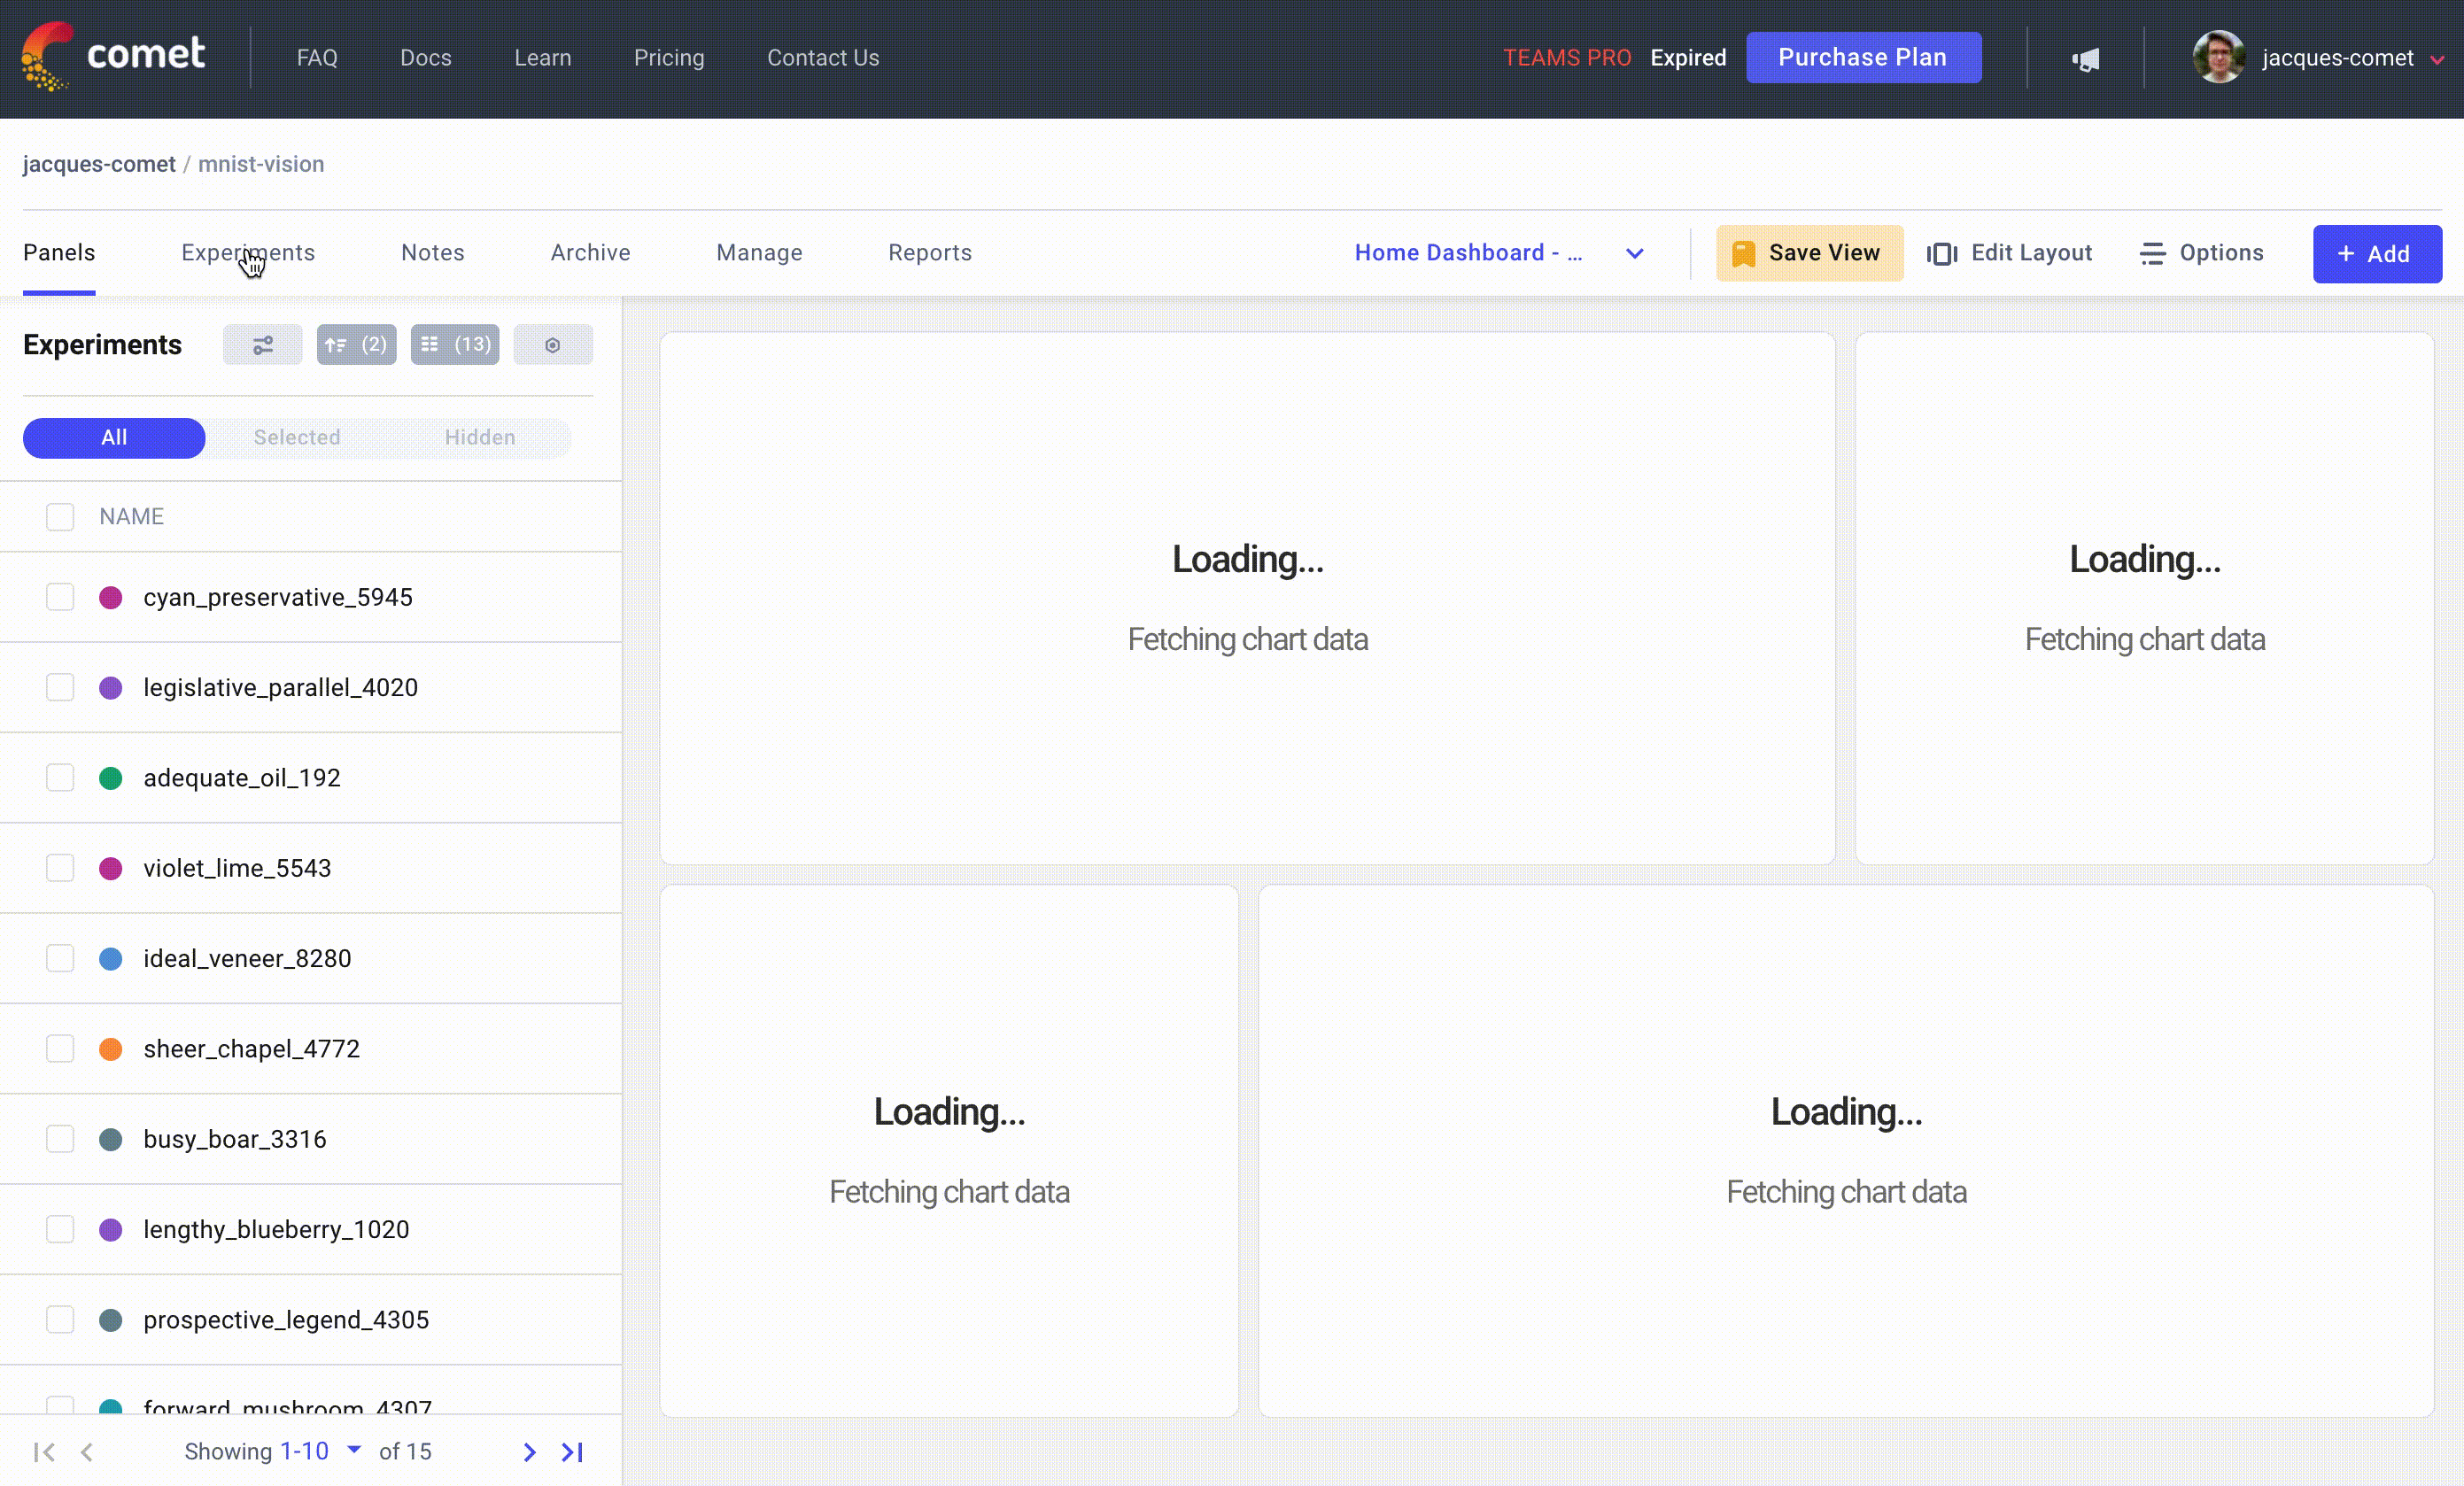Open the announcements megaphone icon
2464x1486 pixels.
pos(2086,59)
